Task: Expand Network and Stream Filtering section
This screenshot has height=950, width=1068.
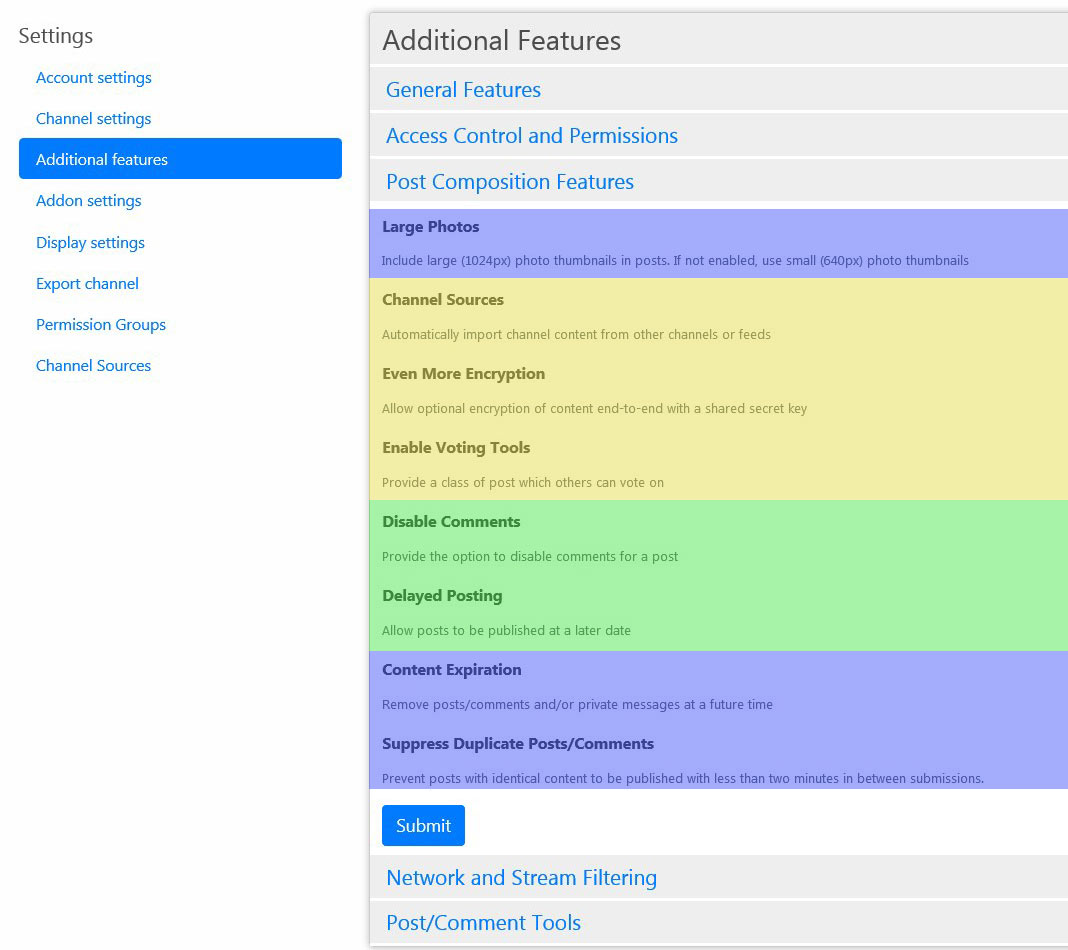Action: (x=521, y=878)
